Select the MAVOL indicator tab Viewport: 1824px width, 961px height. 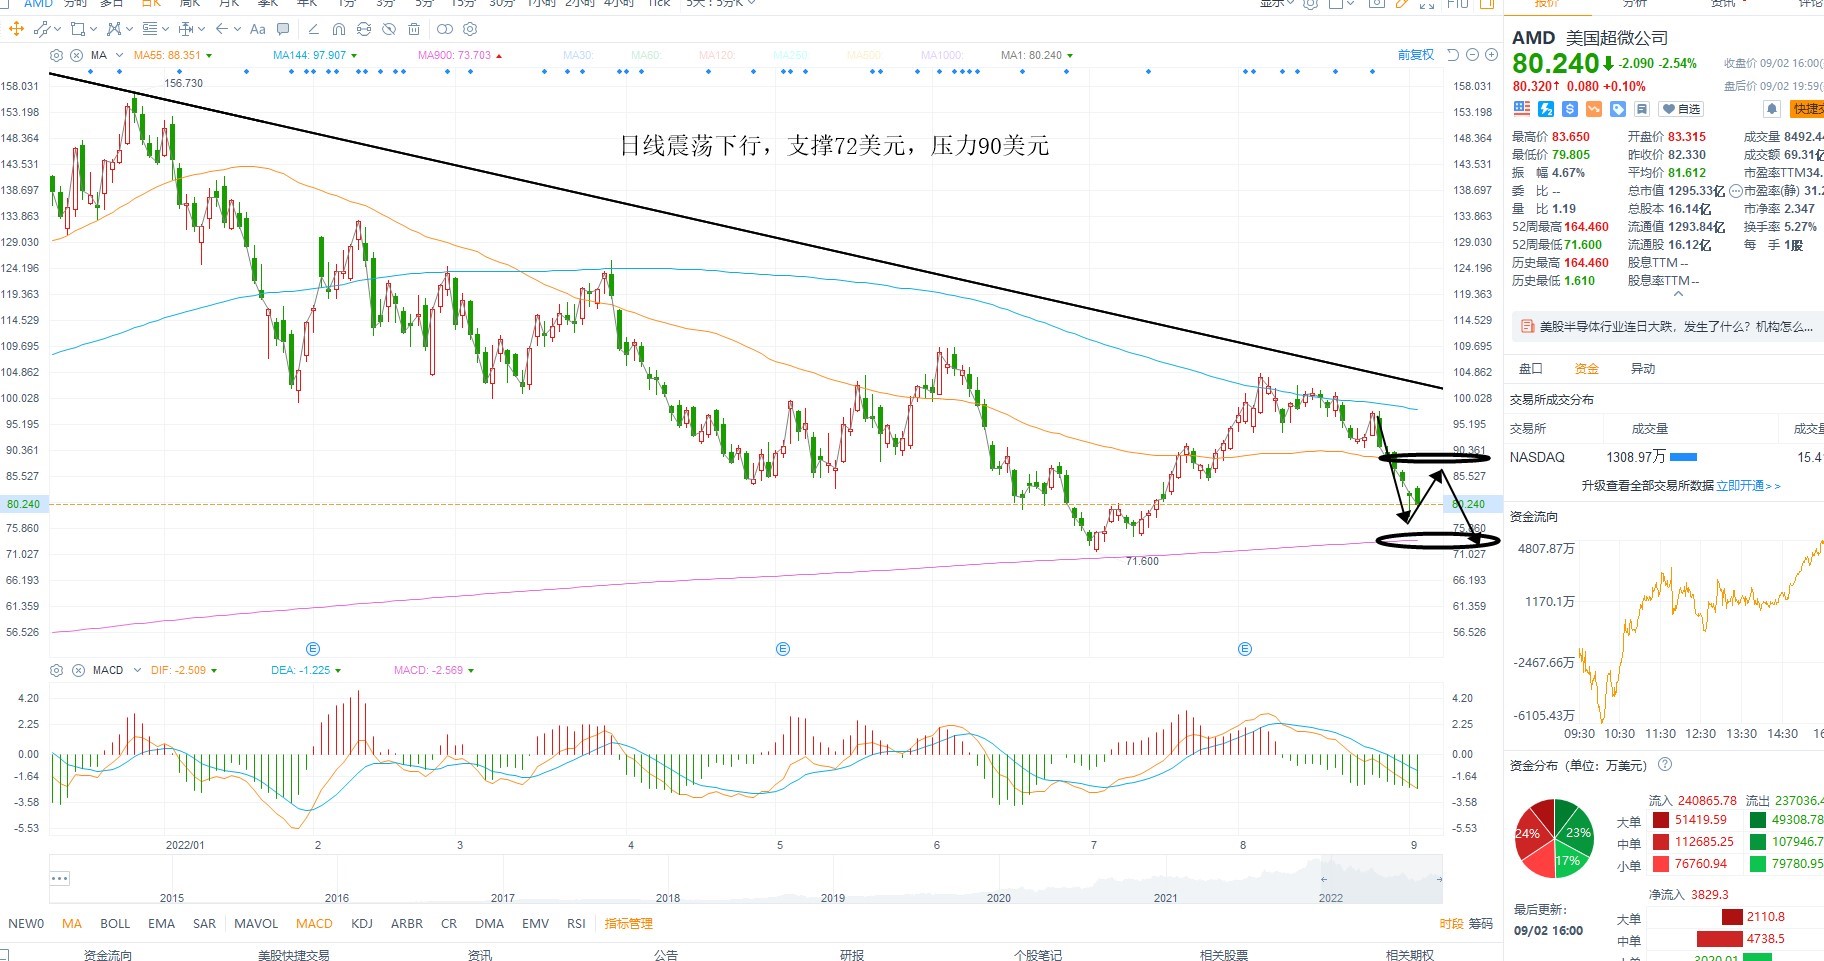256,923
